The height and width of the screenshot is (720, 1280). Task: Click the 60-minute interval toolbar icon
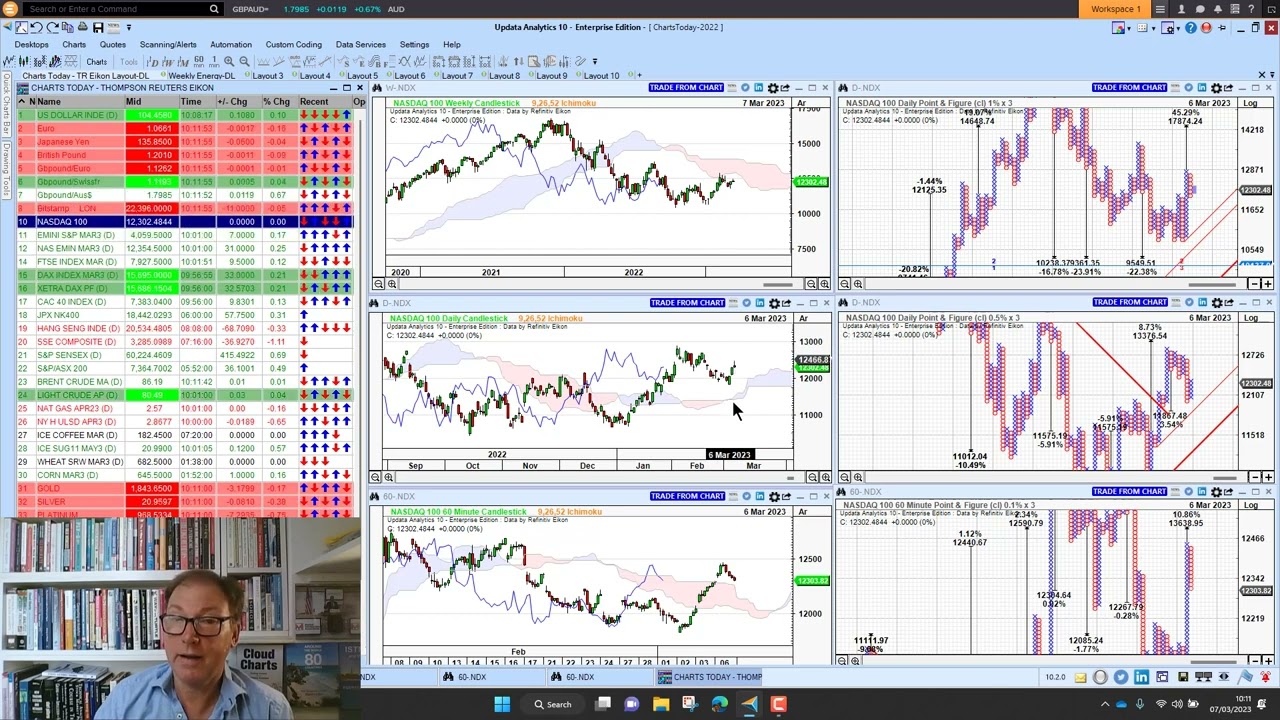(x=197, y=61)
